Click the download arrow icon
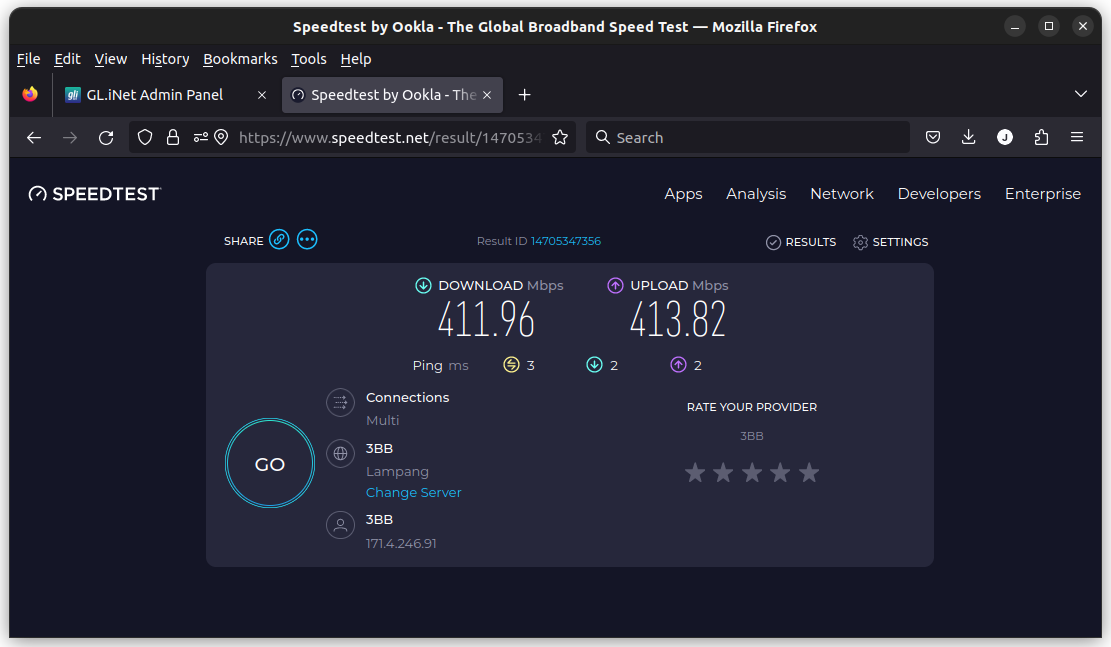1111x647 pixels. 423,286
